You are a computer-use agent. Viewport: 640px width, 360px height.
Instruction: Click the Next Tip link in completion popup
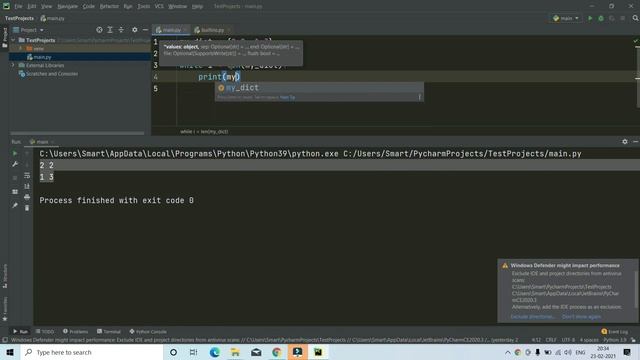(x=287, y=98)
